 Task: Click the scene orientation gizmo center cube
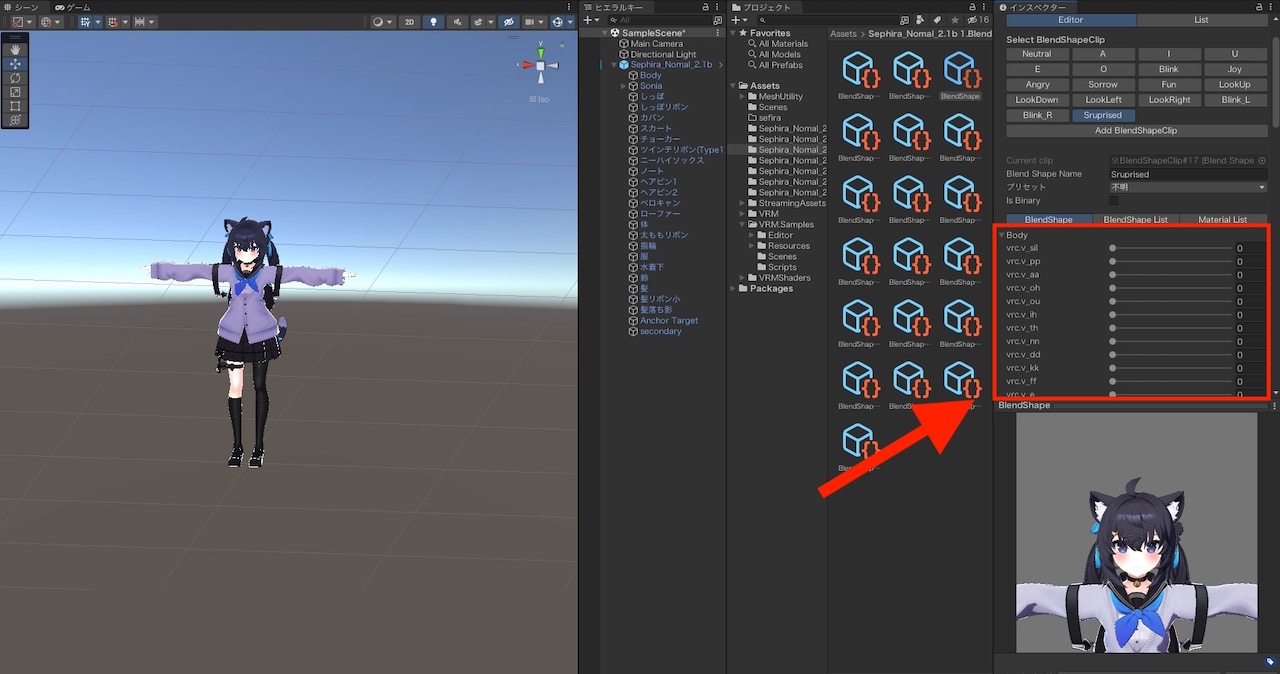click(x=541, y=66)
